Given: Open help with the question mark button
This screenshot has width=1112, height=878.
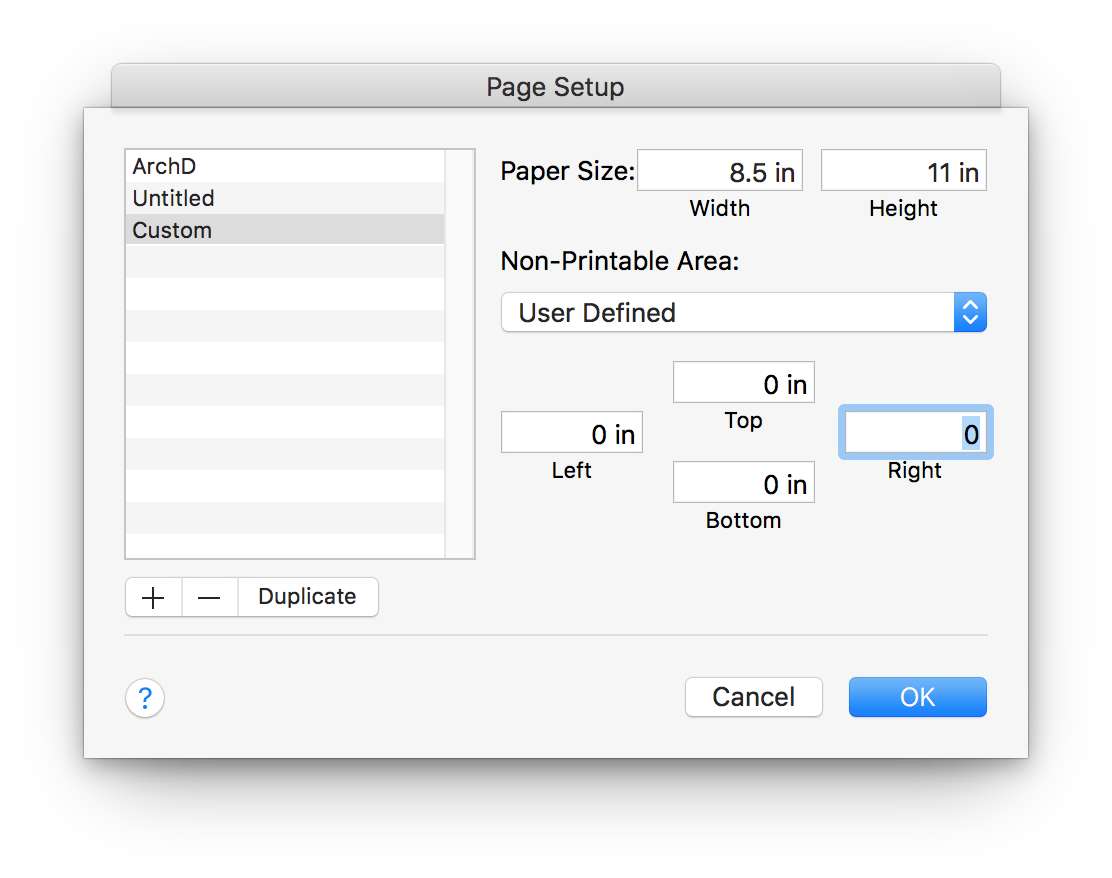Looking at the screenshot, I should pyautogui.click(x=145, y=698).
